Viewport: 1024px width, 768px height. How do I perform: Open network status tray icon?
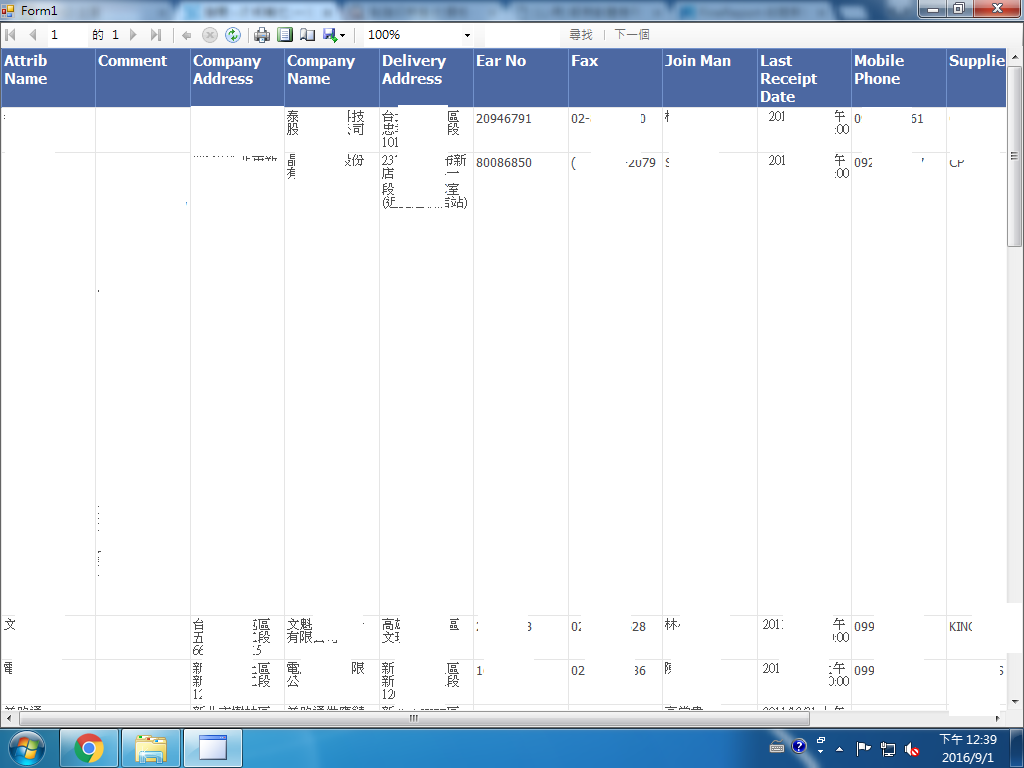tap(888, 749)
